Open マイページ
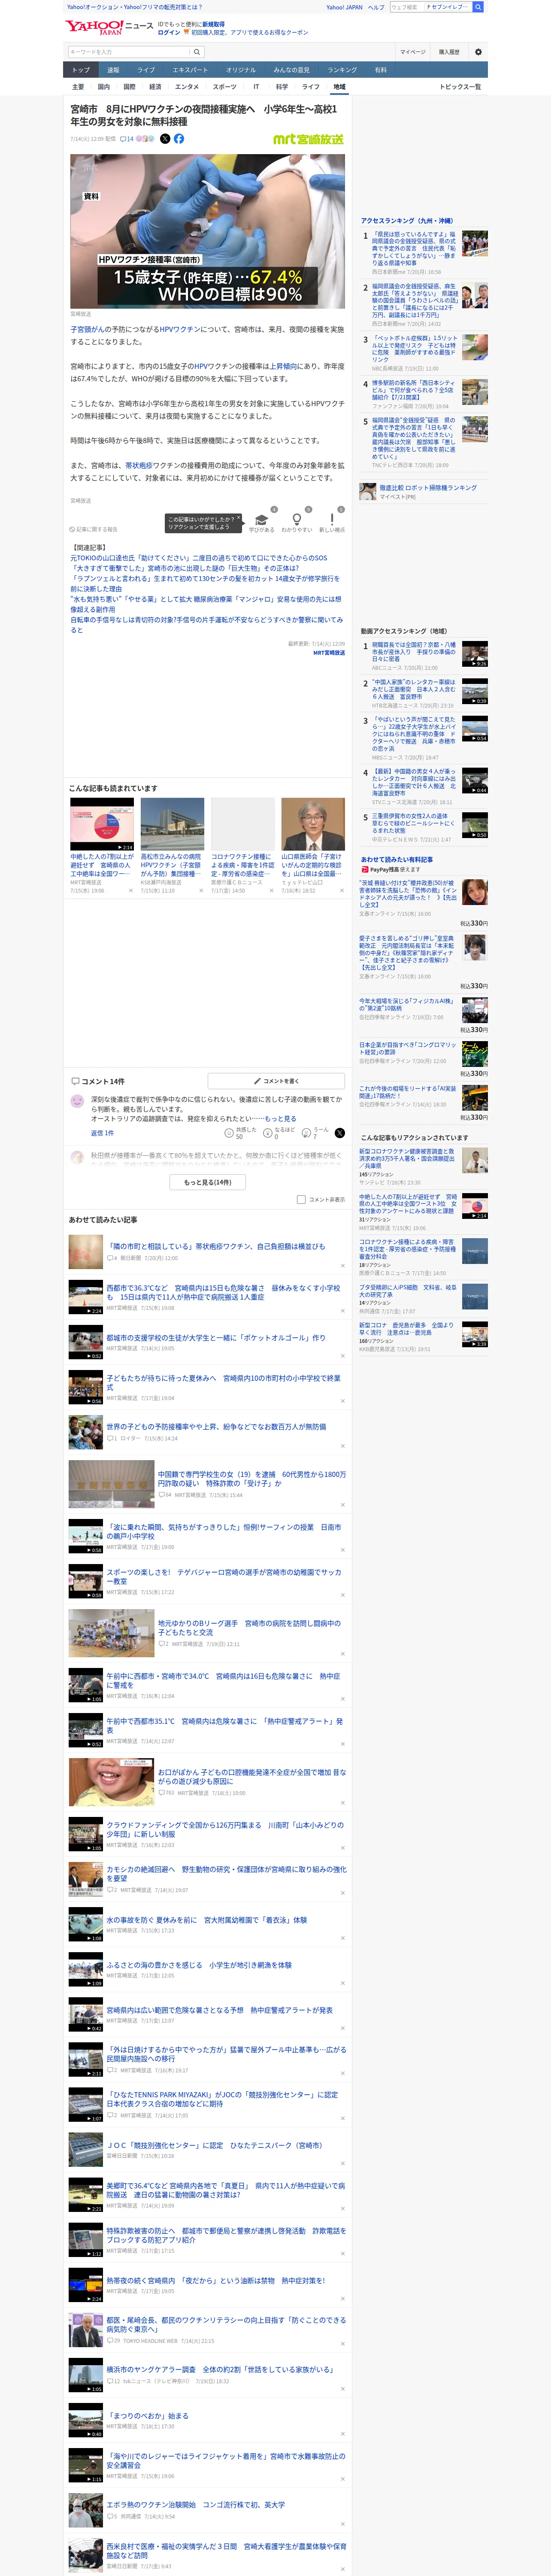This screenshot has width=551, height=2576. 412,52
